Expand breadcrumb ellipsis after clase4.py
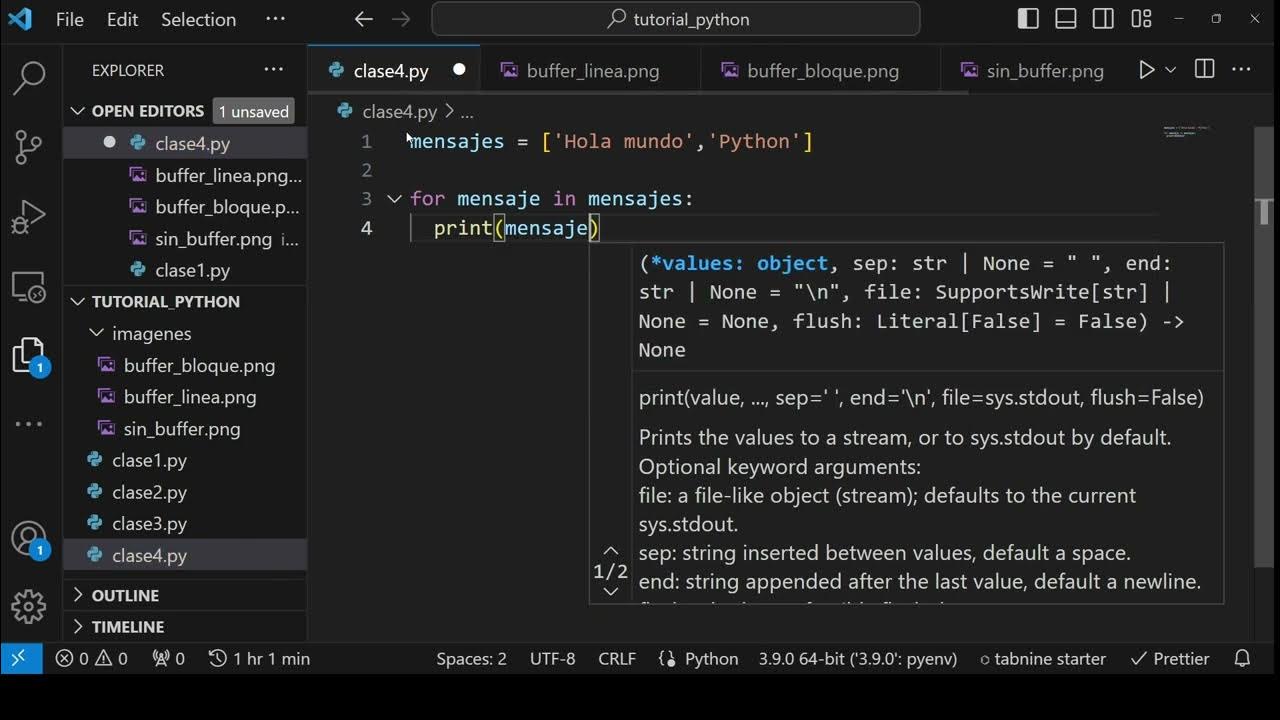This screenshot has height=720, width=1280. 467,112
